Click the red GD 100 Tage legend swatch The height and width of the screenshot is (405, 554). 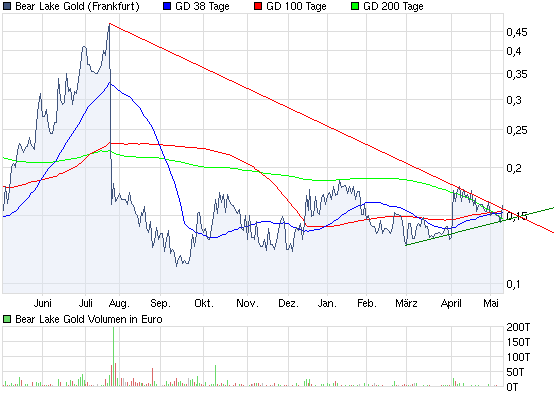pyautogui.click(x=258, y=6)
